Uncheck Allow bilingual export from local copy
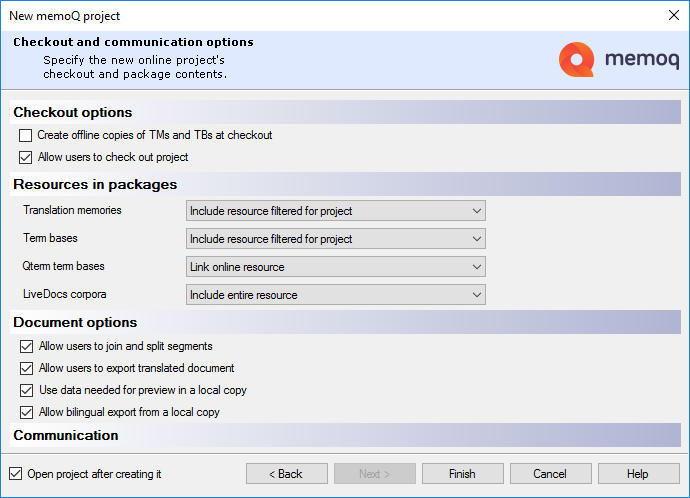This screenshot has height=498, width=690. pos(26,412)
